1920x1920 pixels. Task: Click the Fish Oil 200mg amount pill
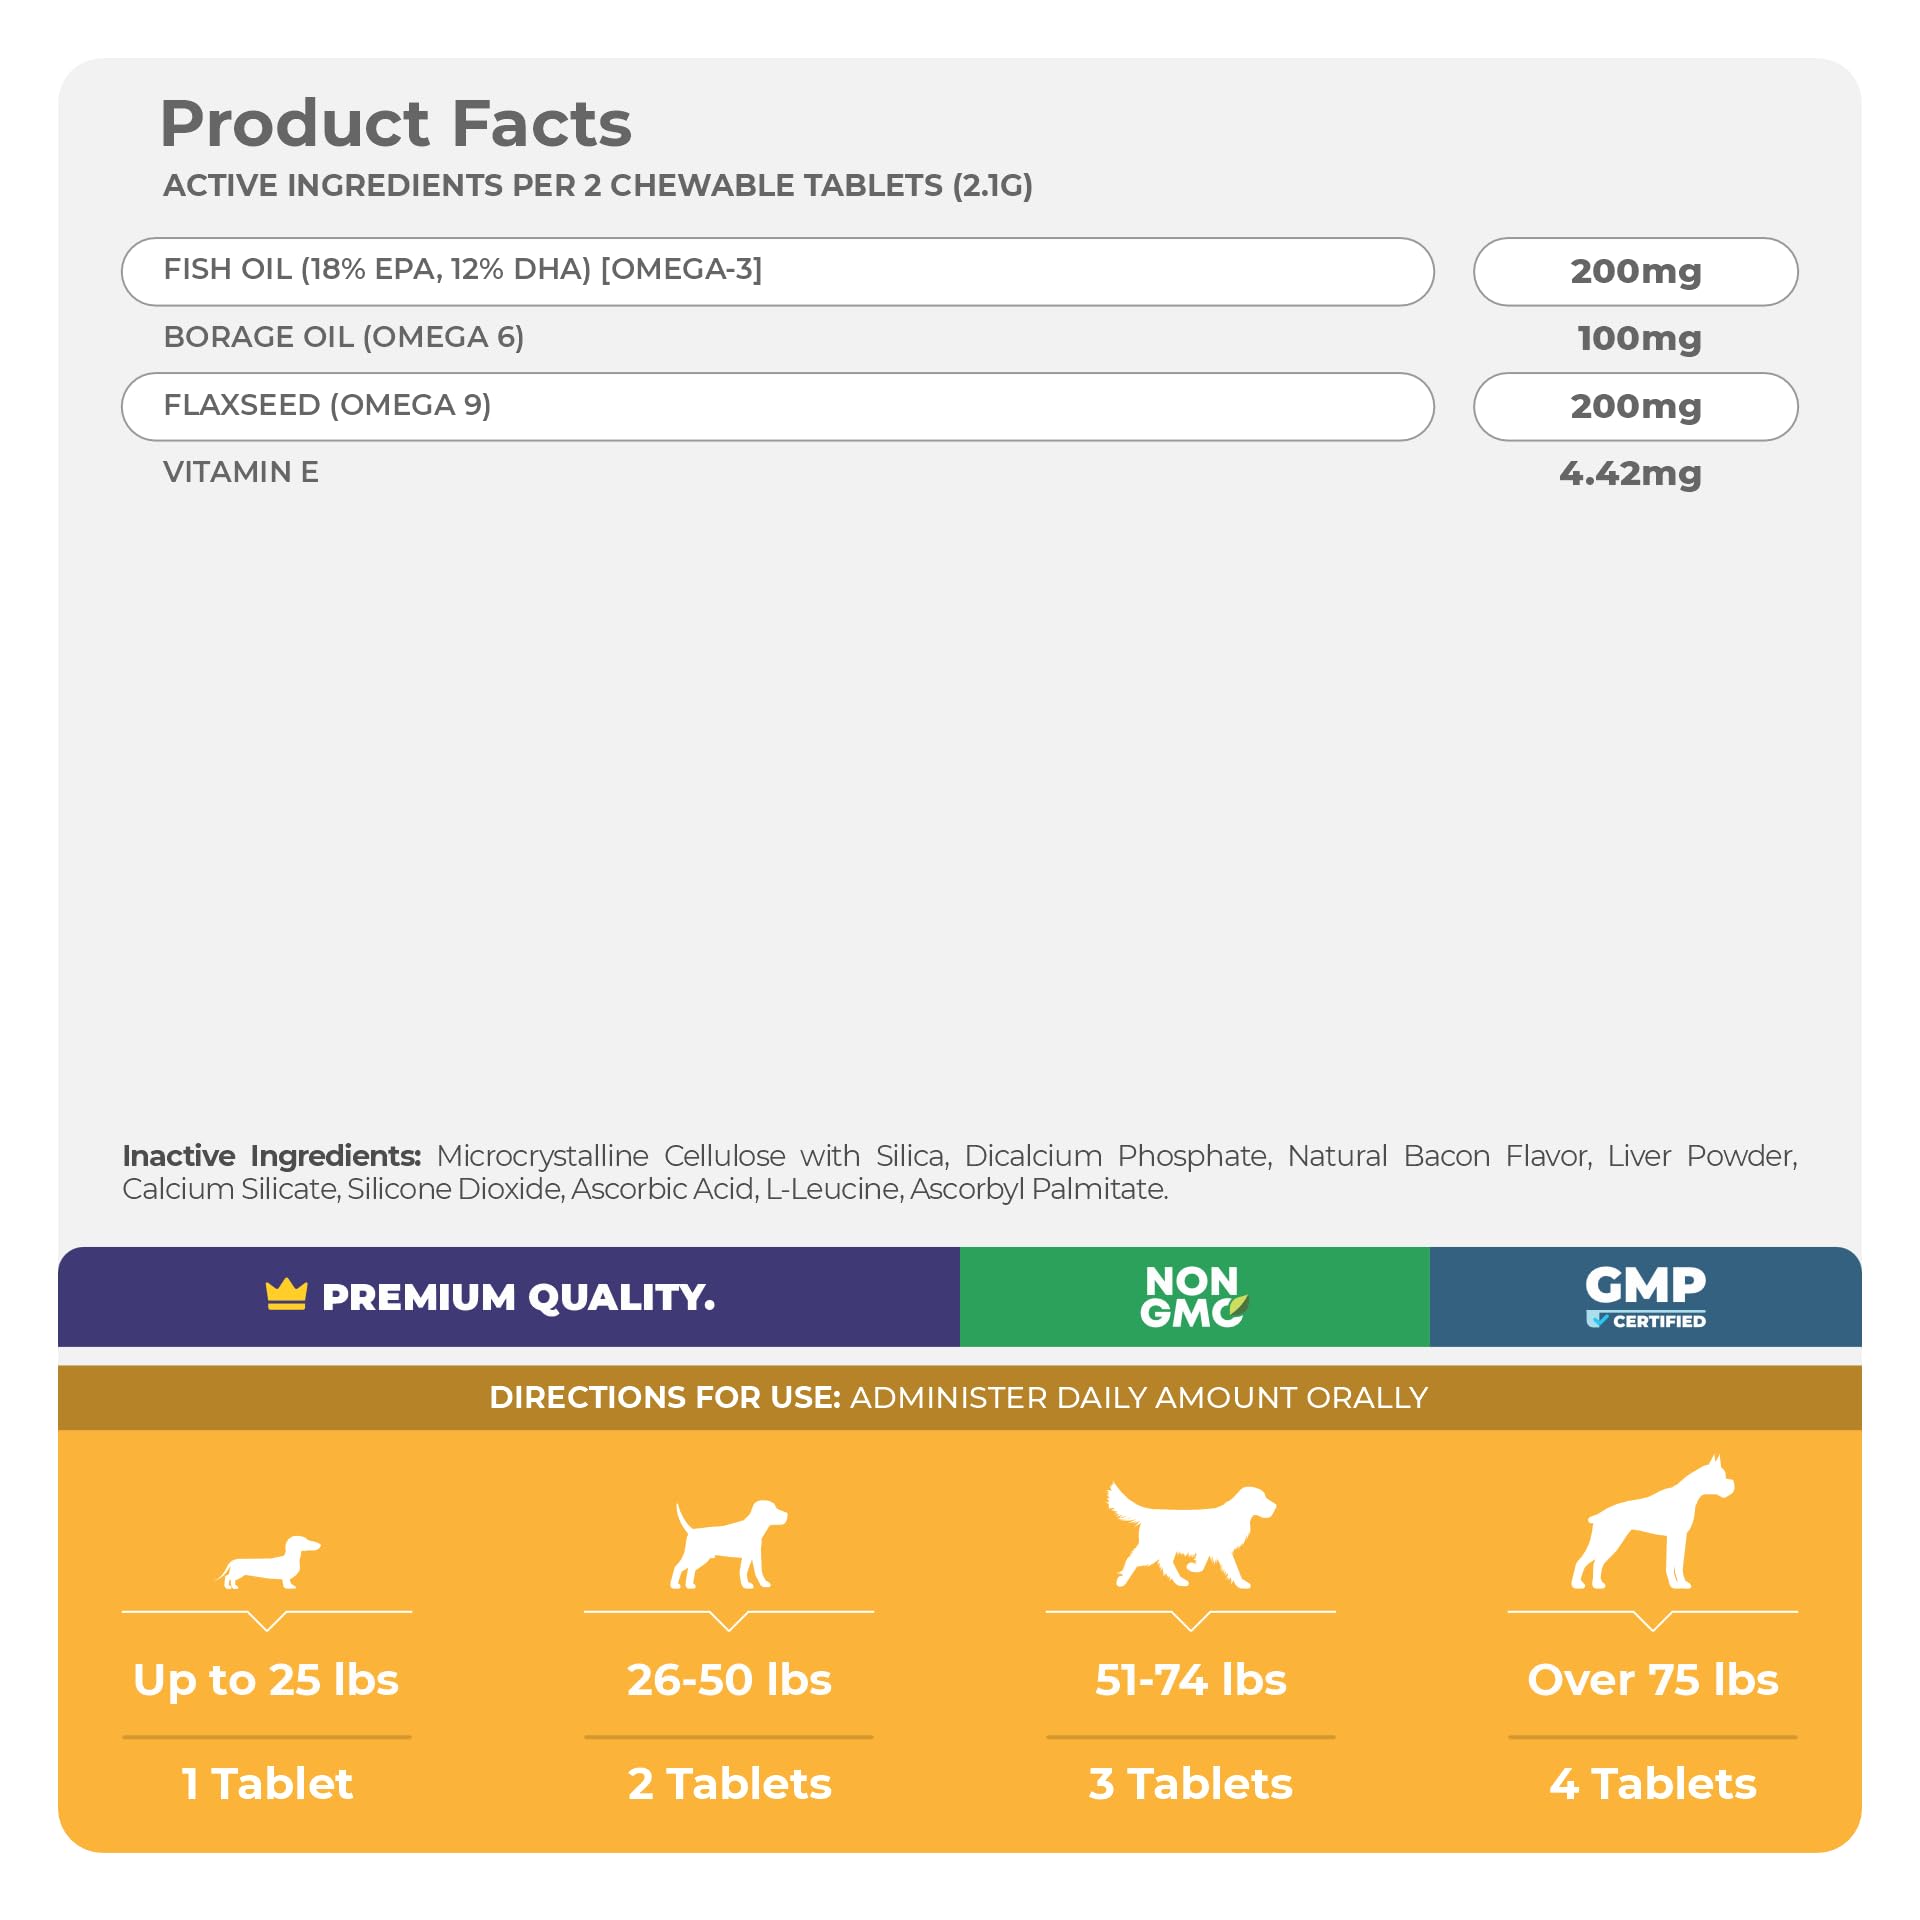(x=1635, y=271)
